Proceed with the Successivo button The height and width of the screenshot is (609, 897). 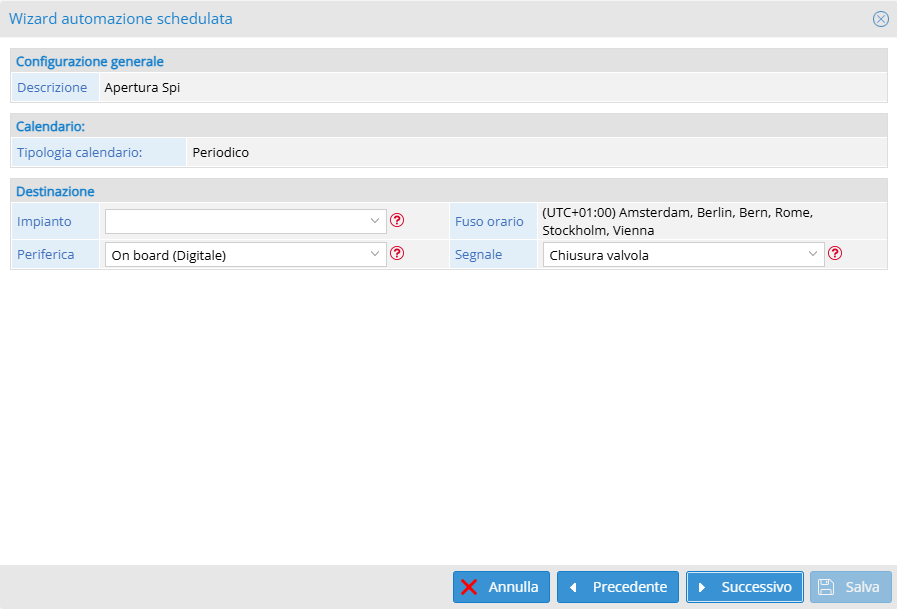click(745, 587)
